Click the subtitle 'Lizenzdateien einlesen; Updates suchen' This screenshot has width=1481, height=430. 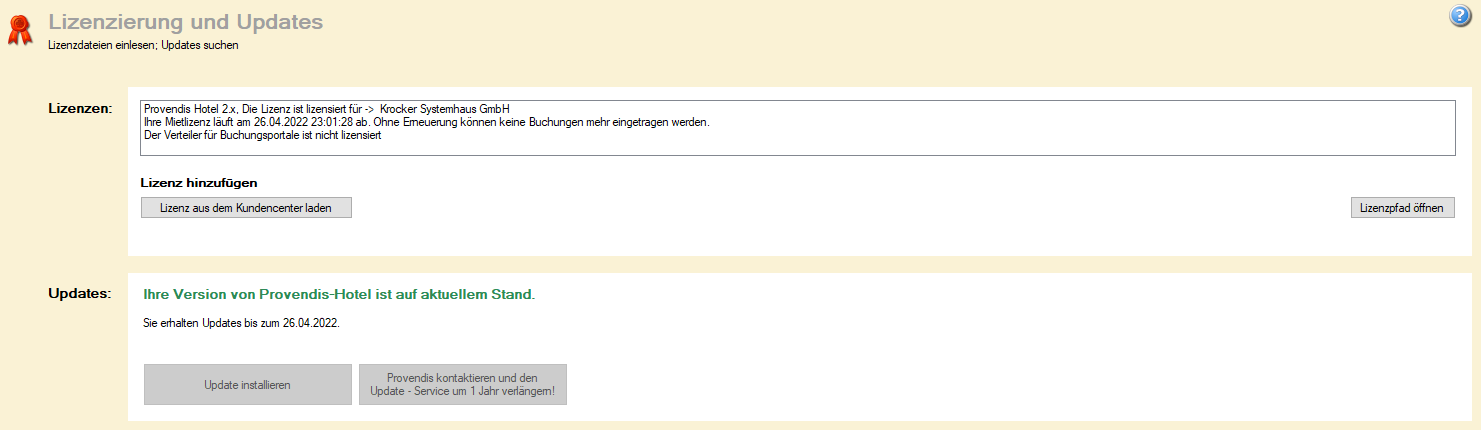(x=143, y=45)
